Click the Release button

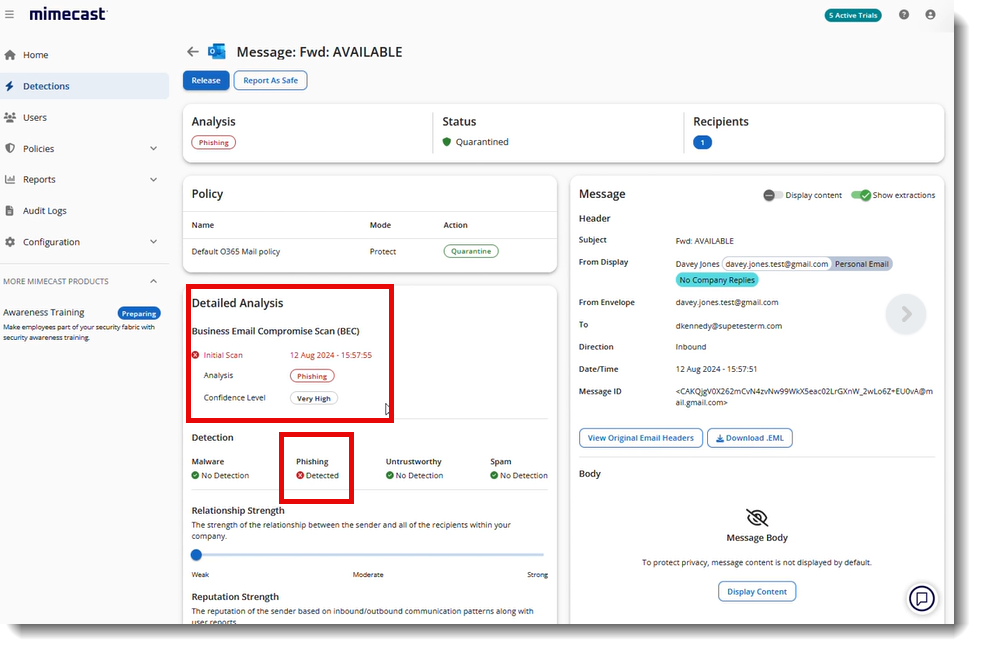(205, 80)
